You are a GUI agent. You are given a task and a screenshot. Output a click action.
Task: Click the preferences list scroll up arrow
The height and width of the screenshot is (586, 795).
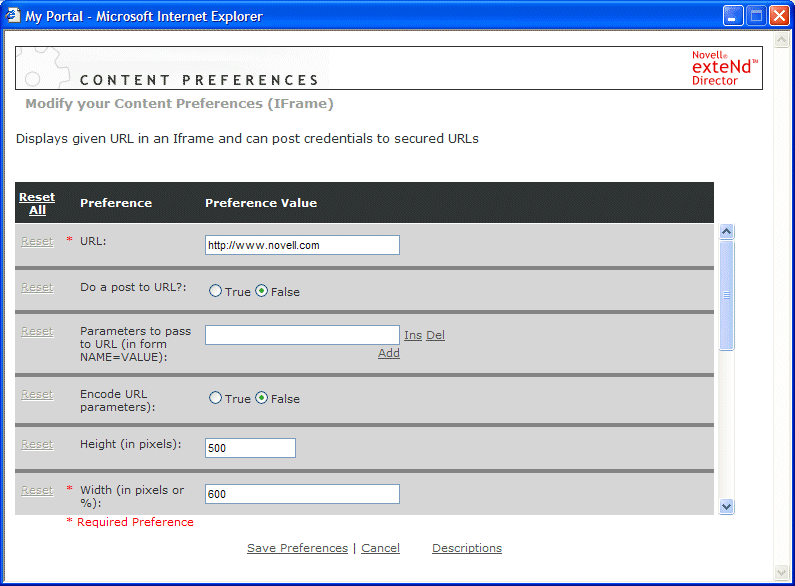pyautogui.click(x=727, y=232)
